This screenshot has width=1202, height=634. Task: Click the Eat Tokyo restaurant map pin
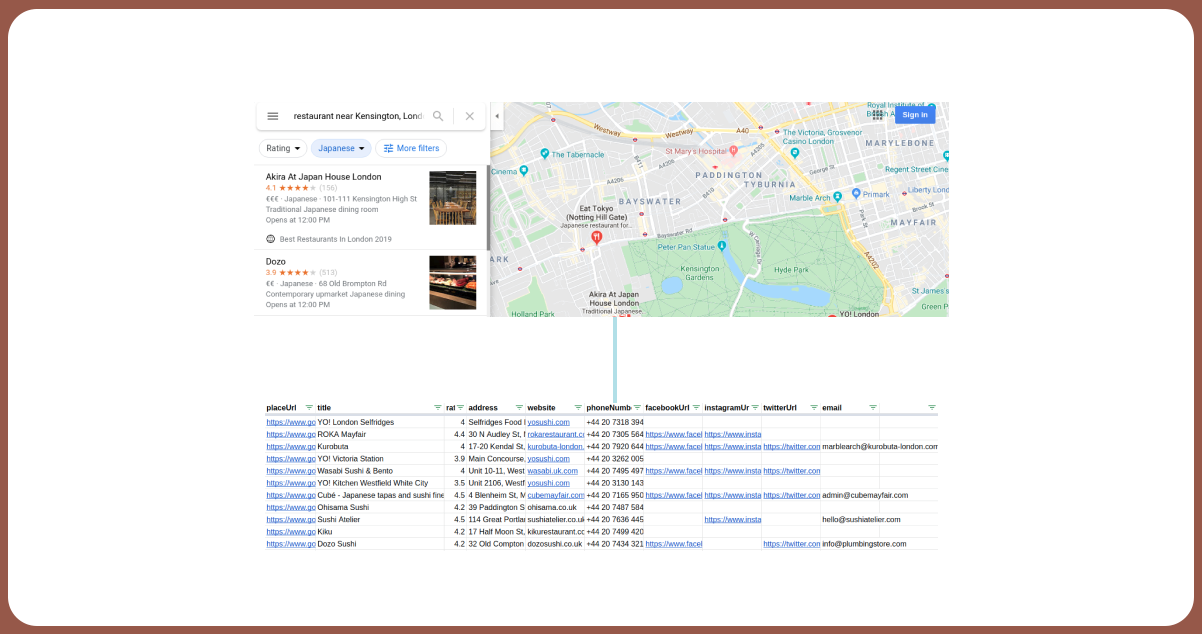597,238
